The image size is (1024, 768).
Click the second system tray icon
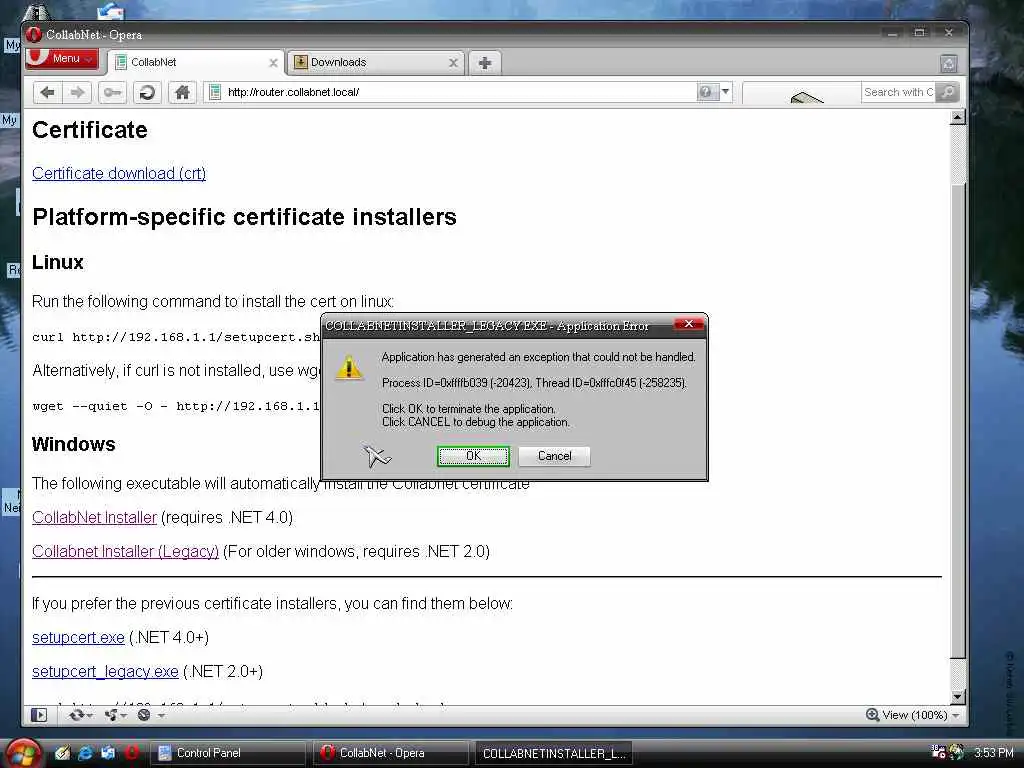tap(957, 752)
